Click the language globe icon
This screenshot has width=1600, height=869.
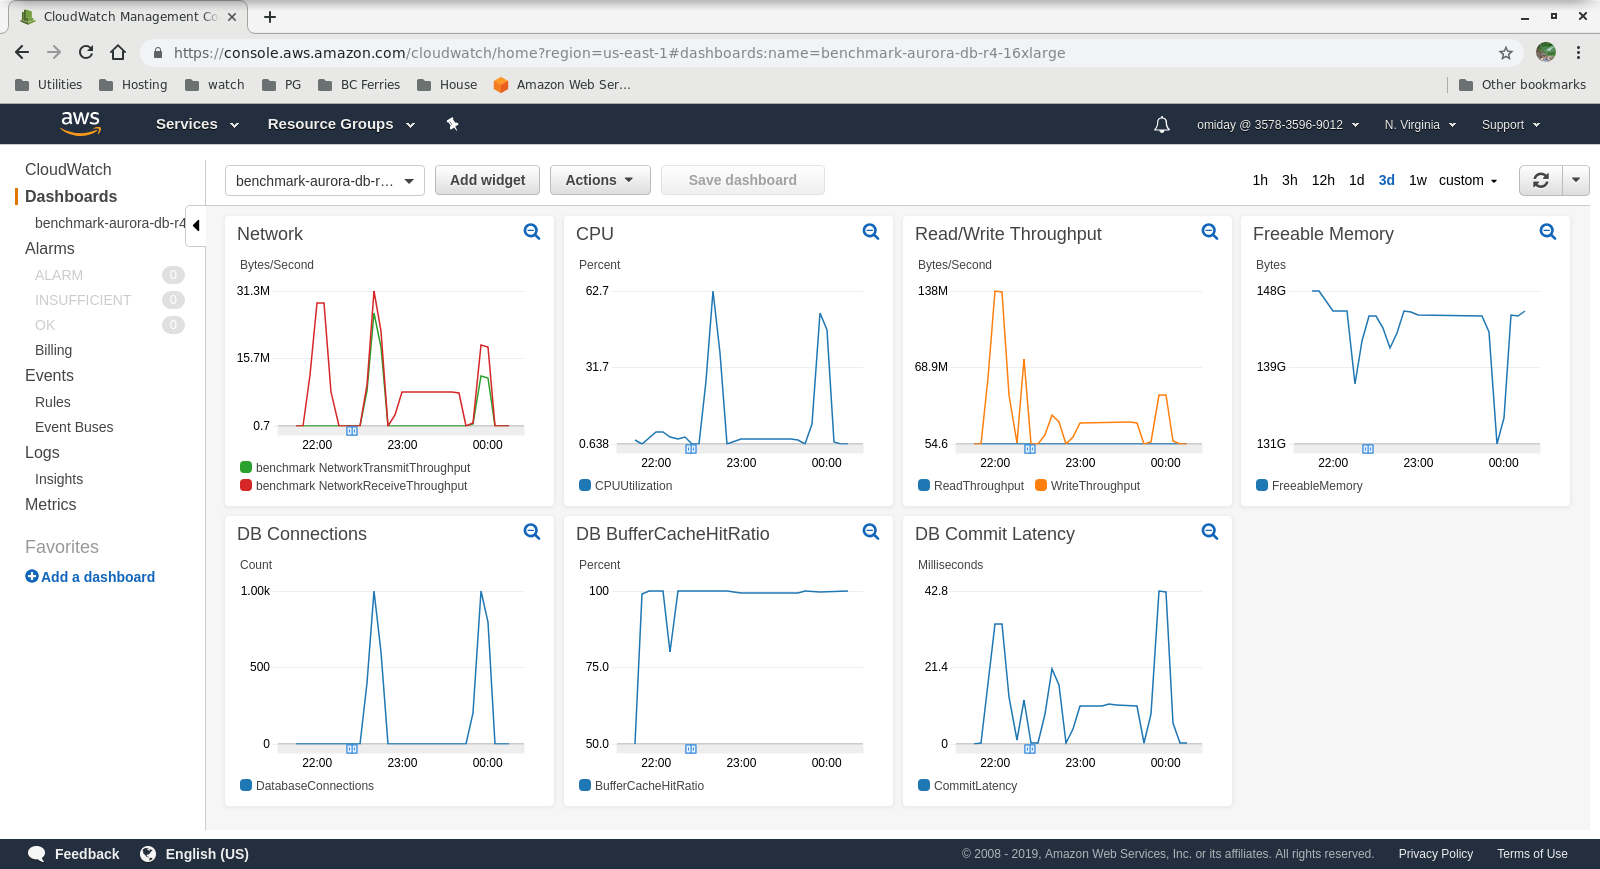[x=148, y=854]
